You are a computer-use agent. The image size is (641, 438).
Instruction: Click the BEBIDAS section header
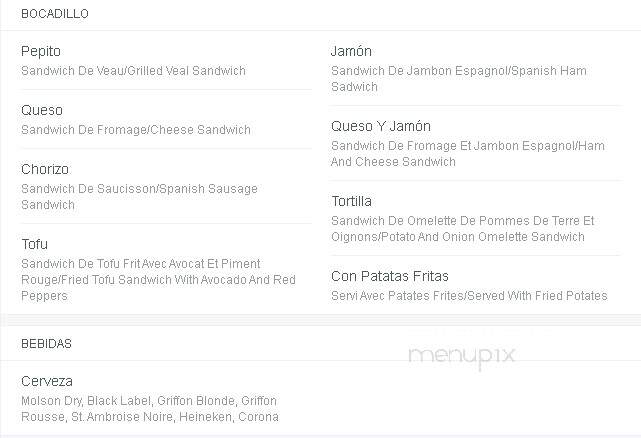coord(47,344)
